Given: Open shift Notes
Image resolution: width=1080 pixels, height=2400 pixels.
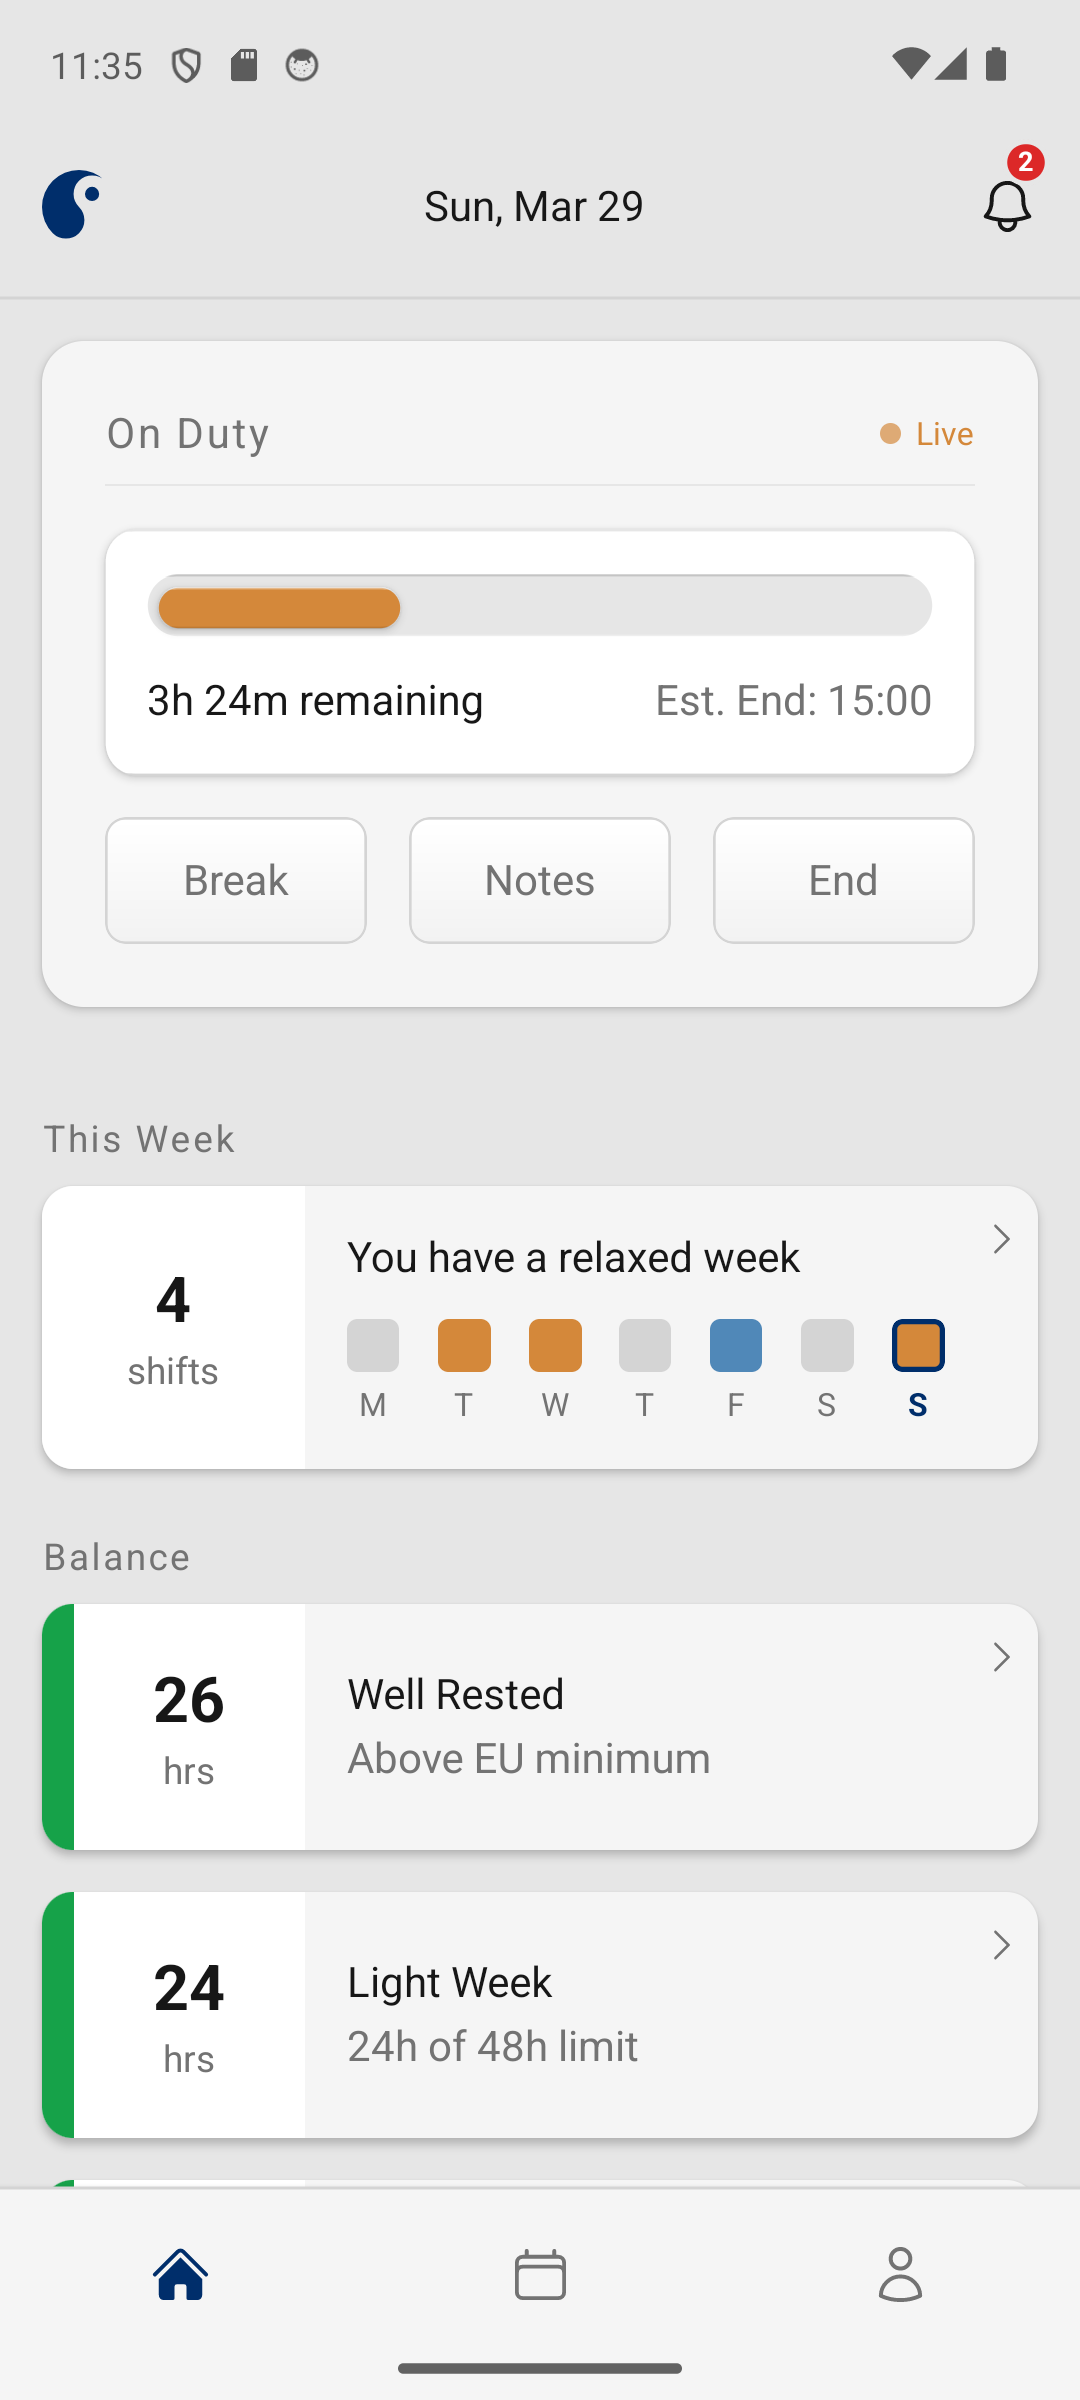Looking at the screenshot, I should 540,880.
